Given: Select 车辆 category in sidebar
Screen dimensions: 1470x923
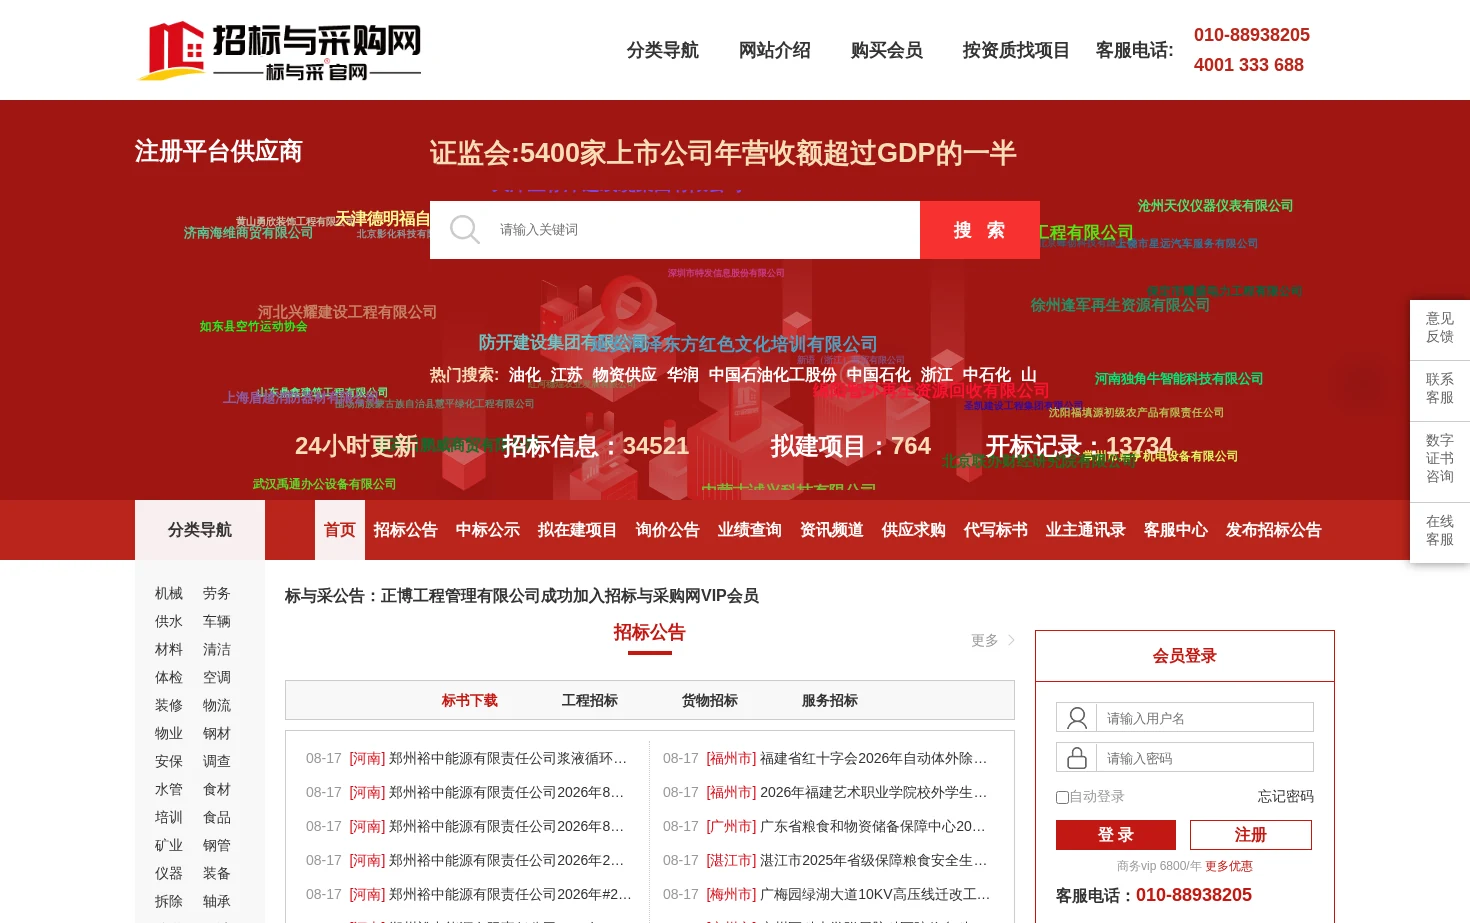Looking at the screenshot, I should 217,622.
